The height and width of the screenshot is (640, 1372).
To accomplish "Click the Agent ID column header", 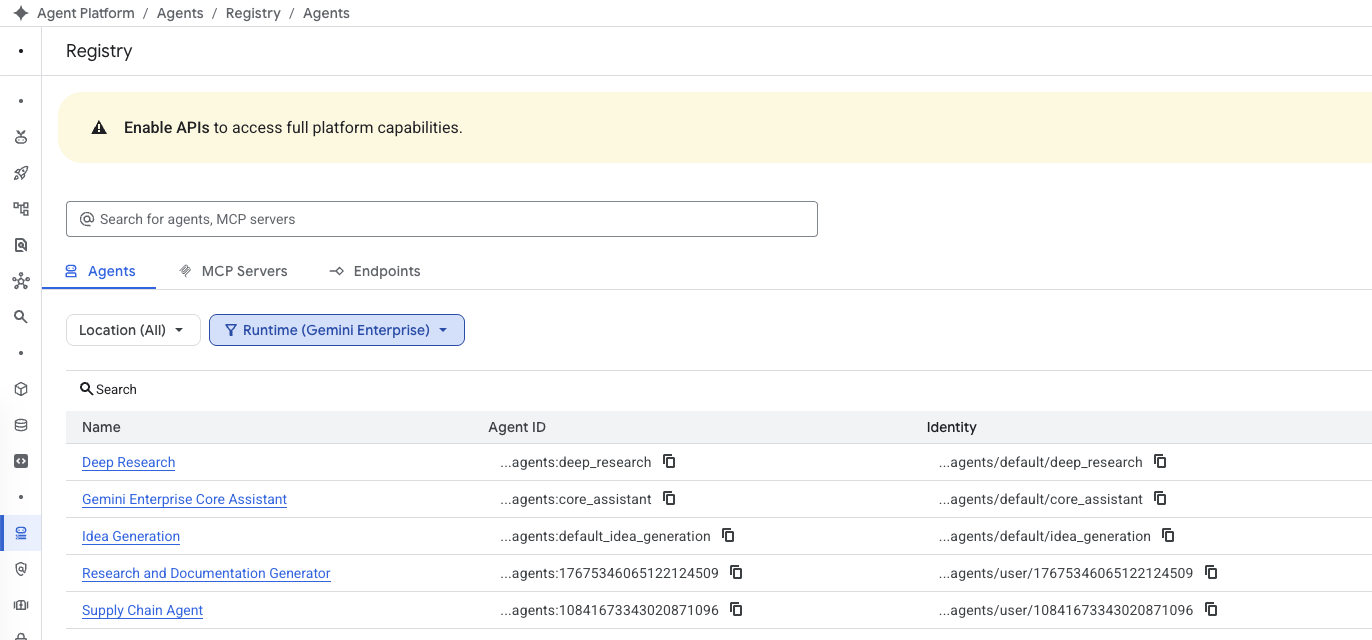I will (x=517, y=427).
